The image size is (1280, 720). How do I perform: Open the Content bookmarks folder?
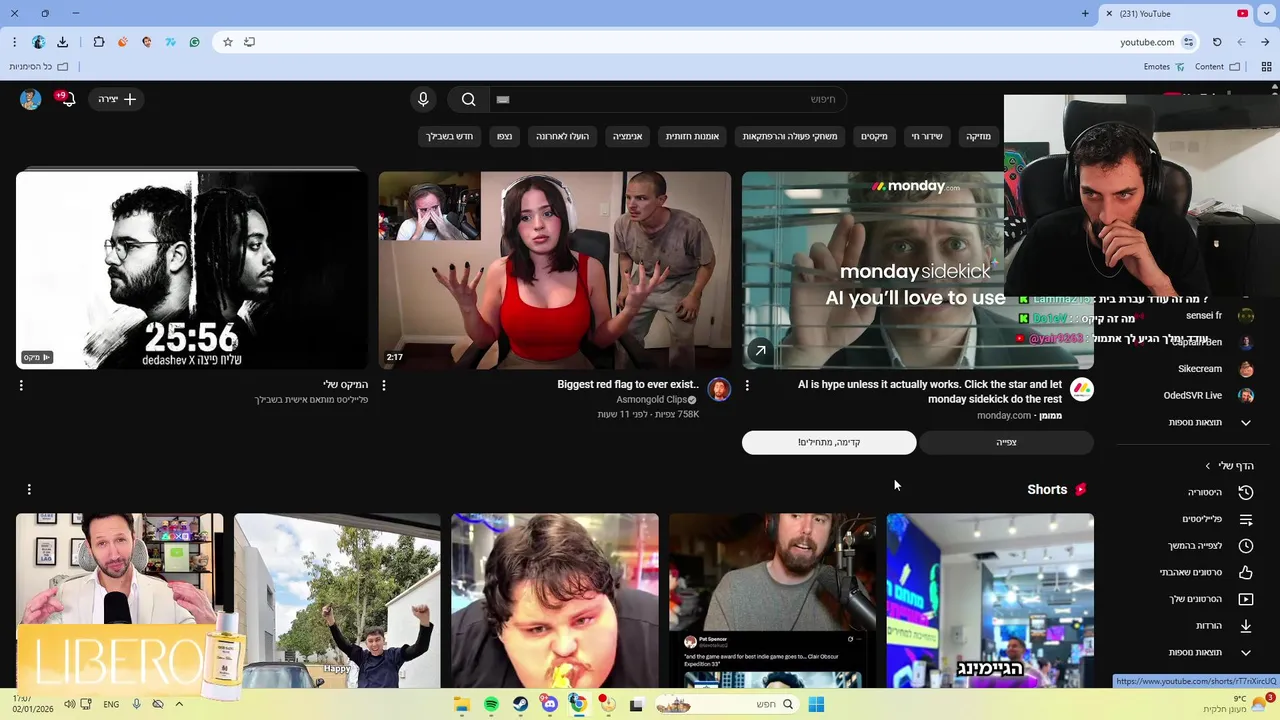[1217, 67]
